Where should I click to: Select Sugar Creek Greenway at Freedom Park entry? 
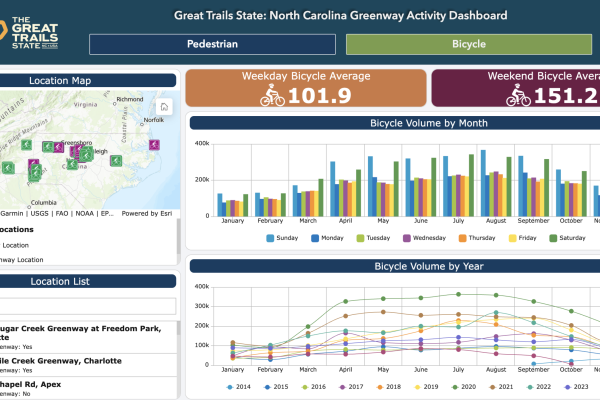pyautogui.click(x=89, y=337)
